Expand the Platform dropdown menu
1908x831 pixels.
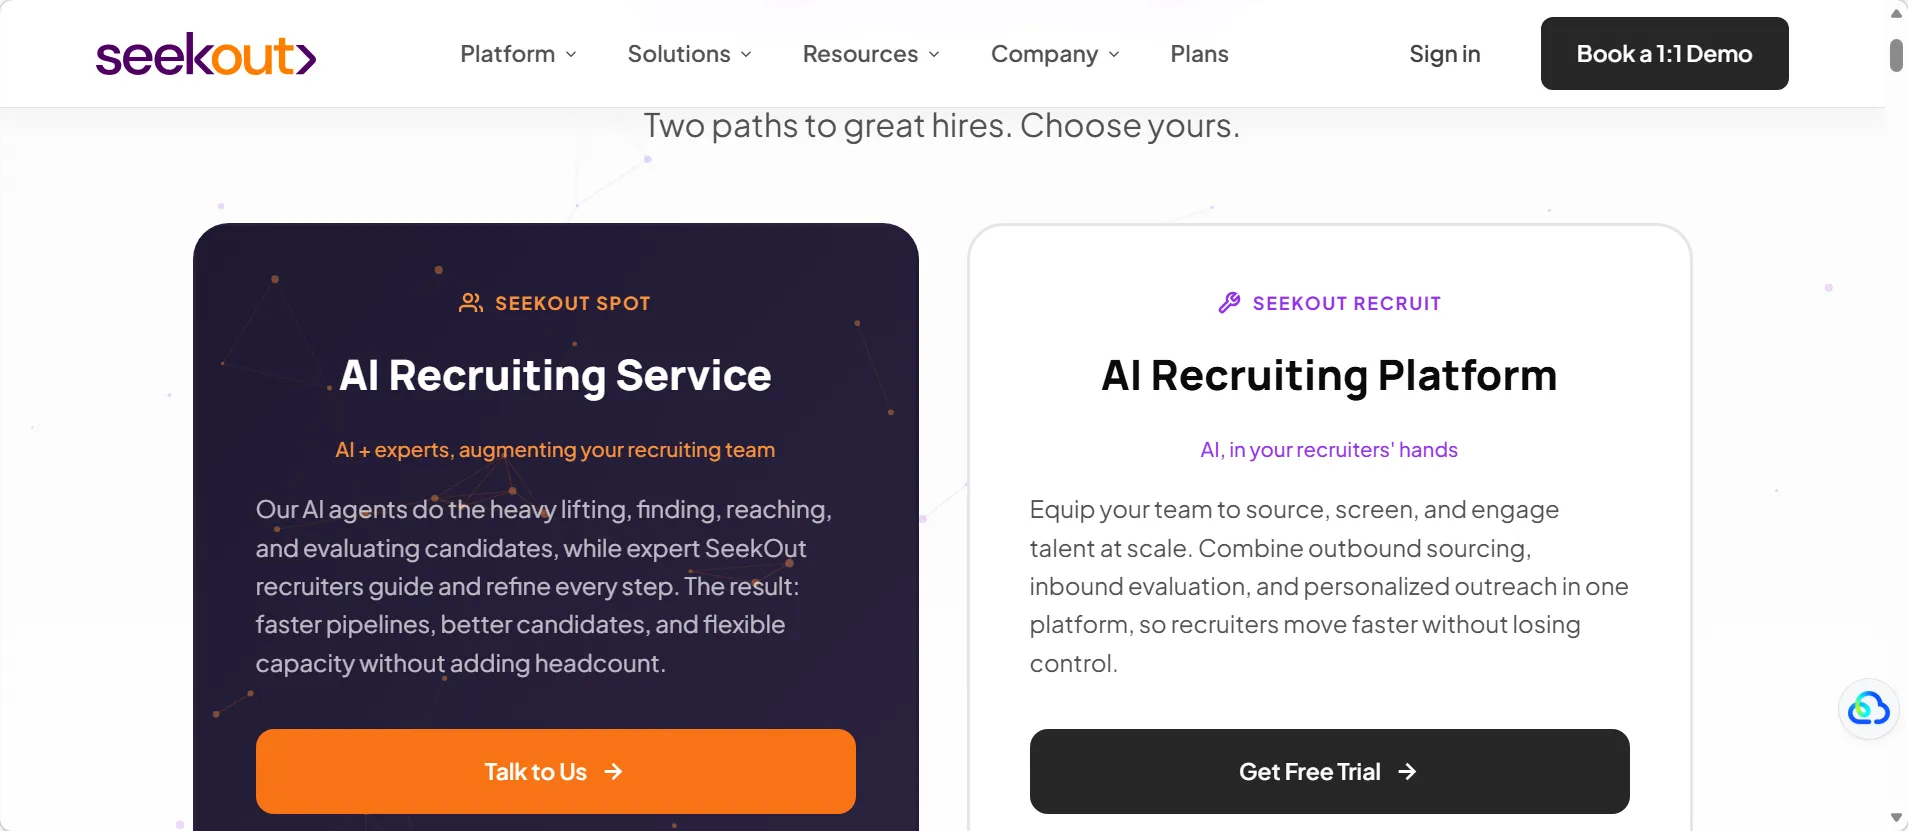coord(518,54)
